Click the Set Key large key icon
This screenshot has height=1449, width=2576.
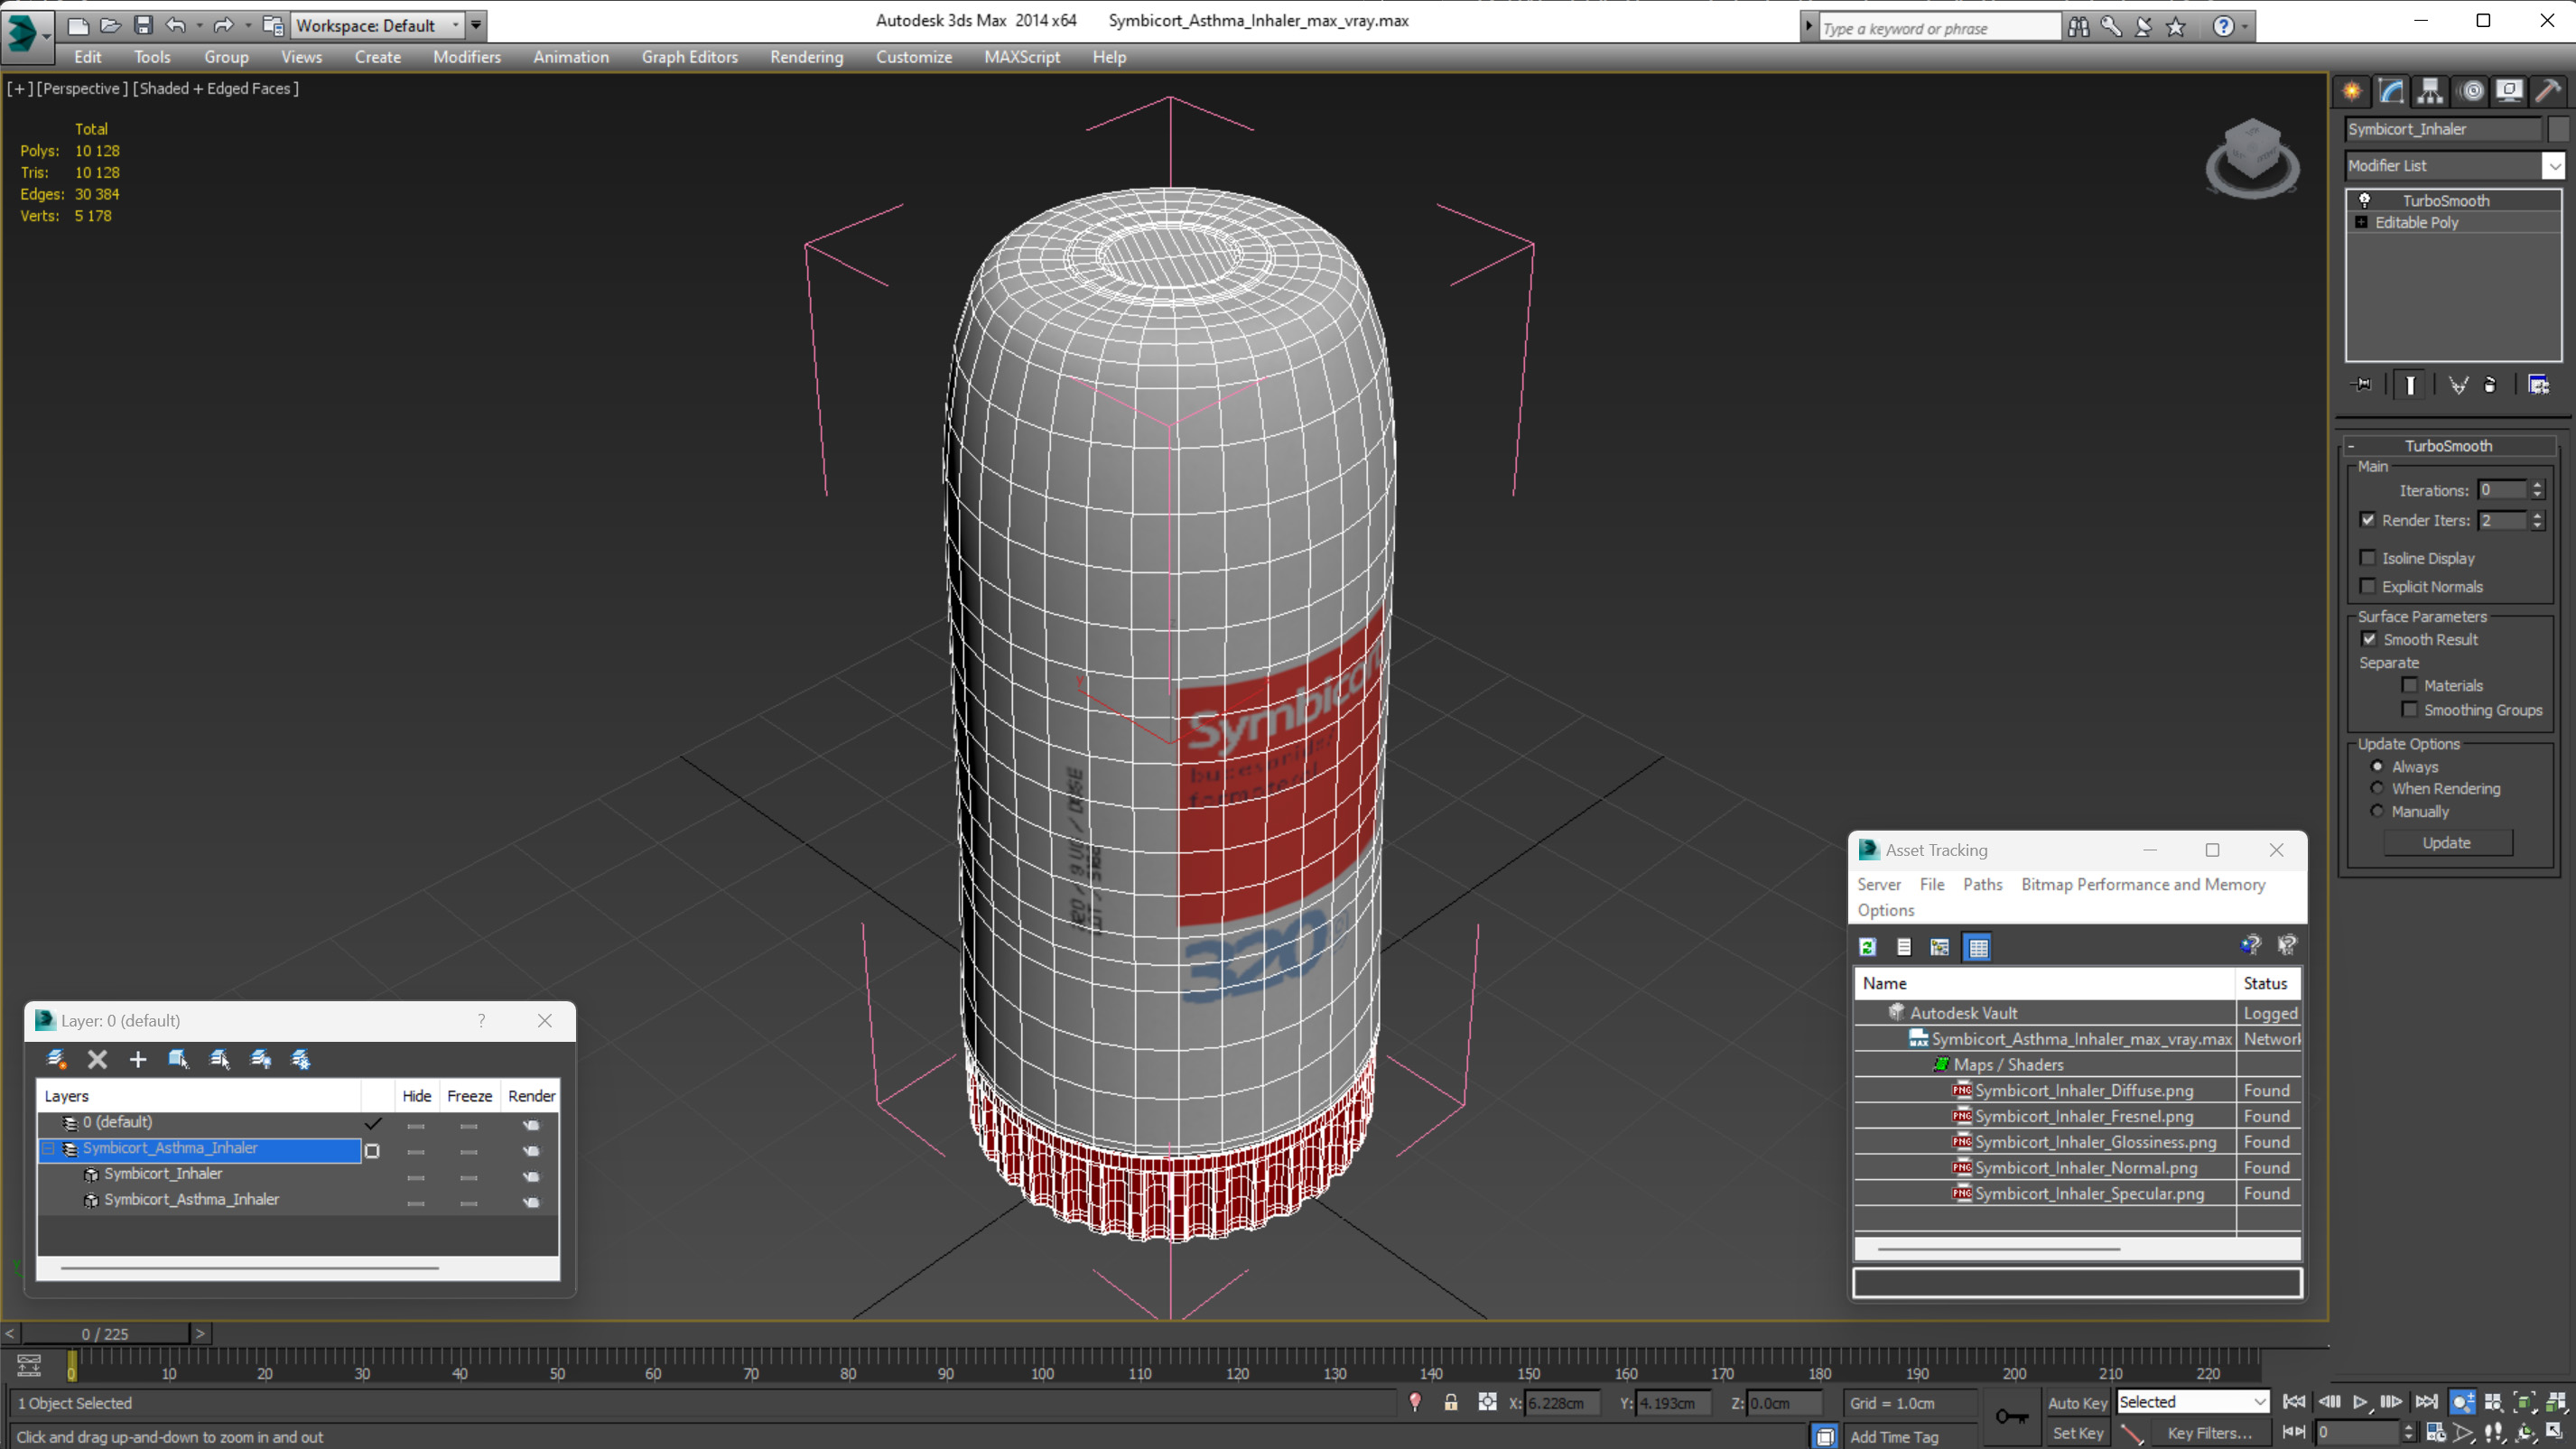point(2011,1416)
